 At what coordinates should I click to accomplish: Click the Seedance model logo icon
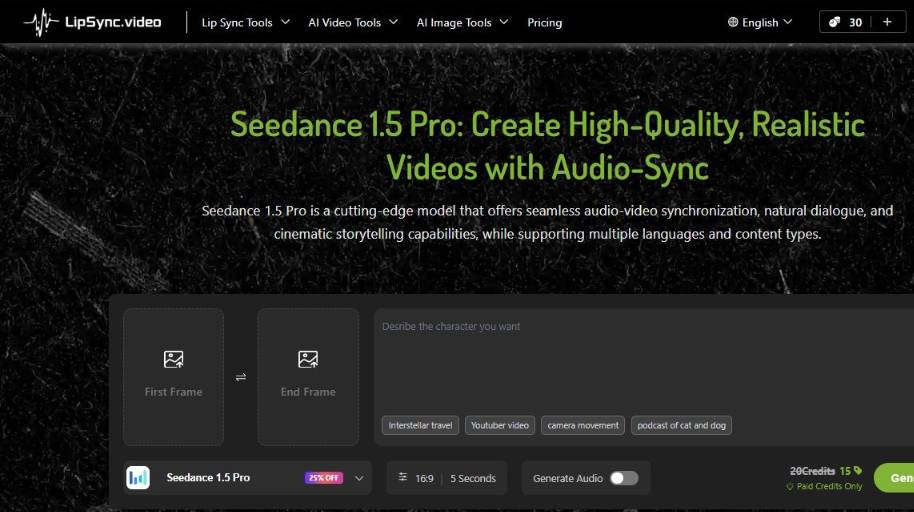point(138,478)
